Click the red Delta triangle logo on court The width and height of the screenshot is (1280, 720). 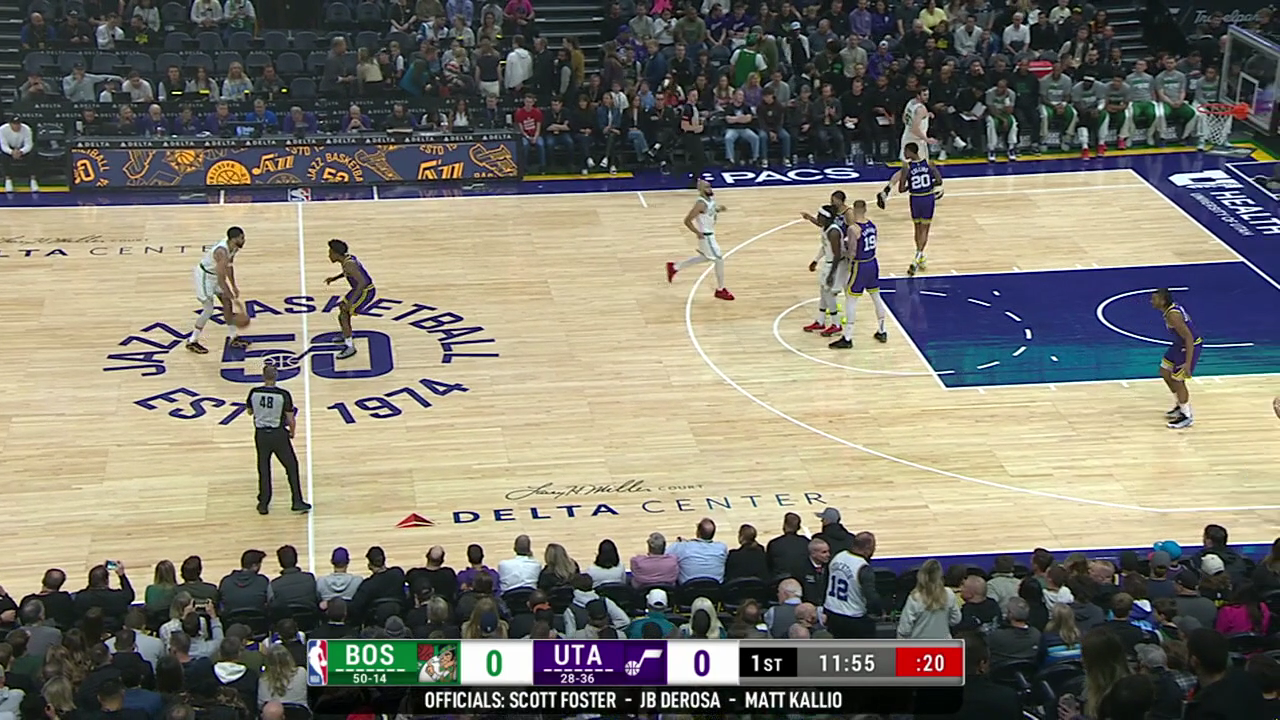pos(415,520)
